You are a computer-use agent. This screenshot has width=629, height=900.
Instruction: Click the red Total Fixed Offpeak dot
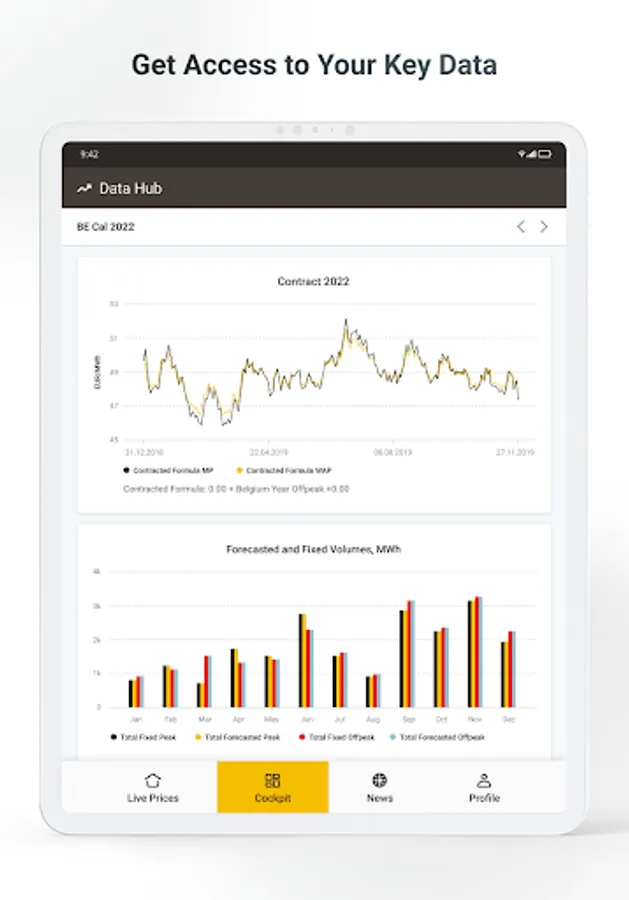(302, 737)
